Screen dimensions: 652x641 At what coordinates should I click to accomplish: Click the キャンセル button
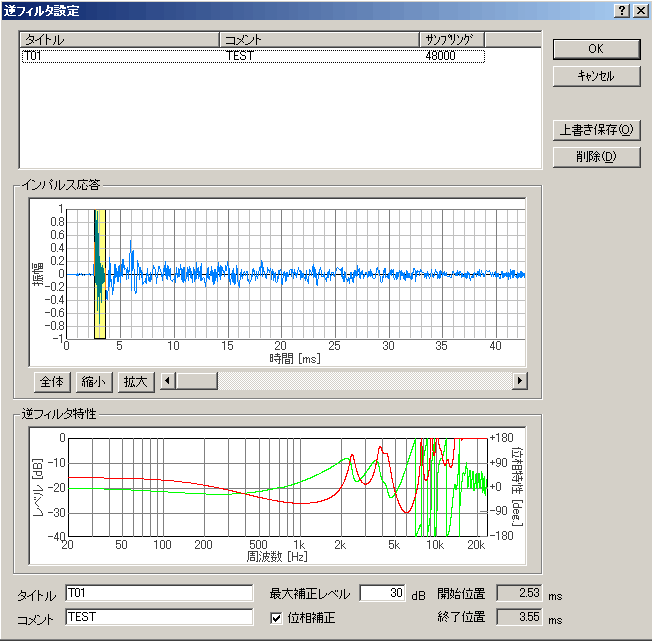(x=596, y=76)
